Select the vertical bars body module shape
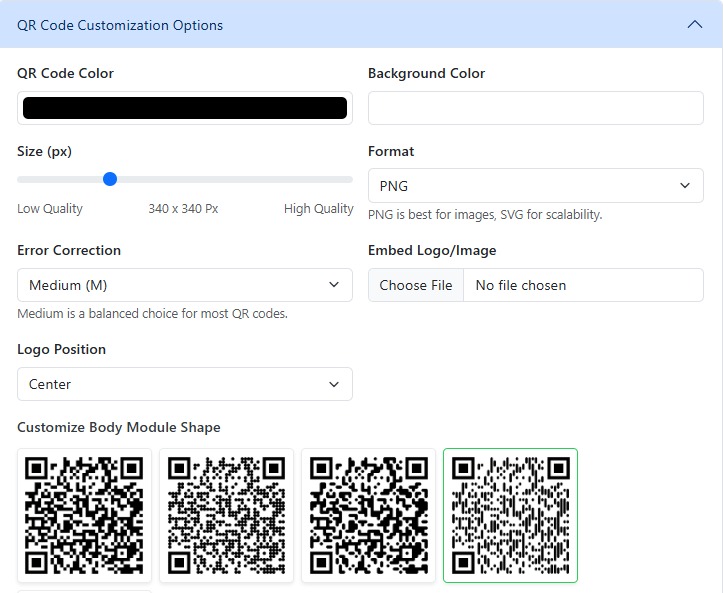 pyautogui.click(x=510, y=516)
